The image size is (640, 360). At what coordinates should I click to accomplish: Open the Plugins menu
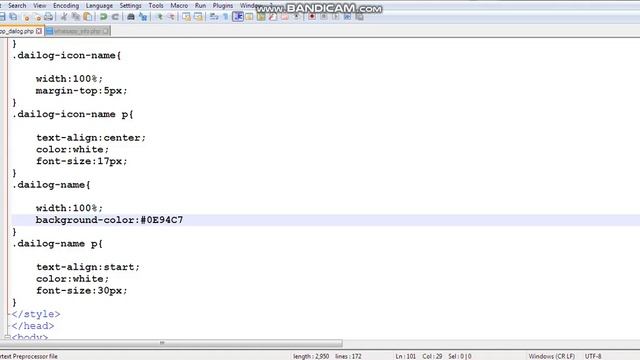pyautogui.click(x=223, y=5)
